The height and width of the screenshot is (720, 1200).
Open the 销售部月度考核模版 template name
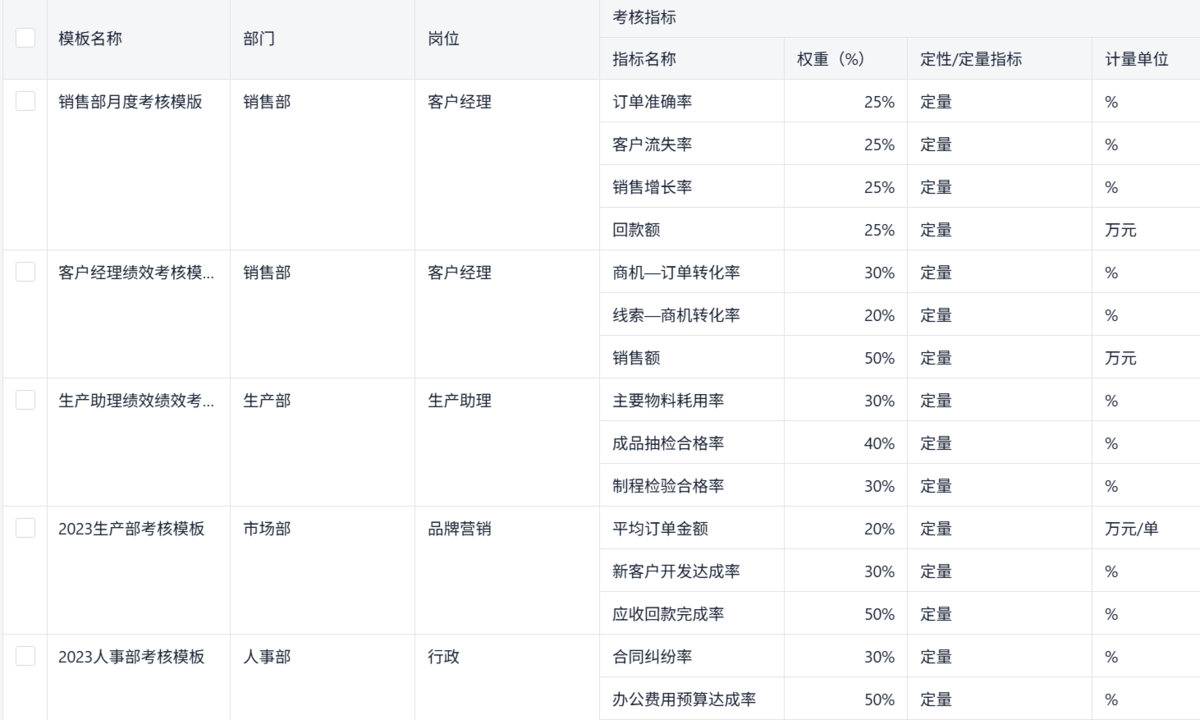pyautogui.click(x=130, y=101)
